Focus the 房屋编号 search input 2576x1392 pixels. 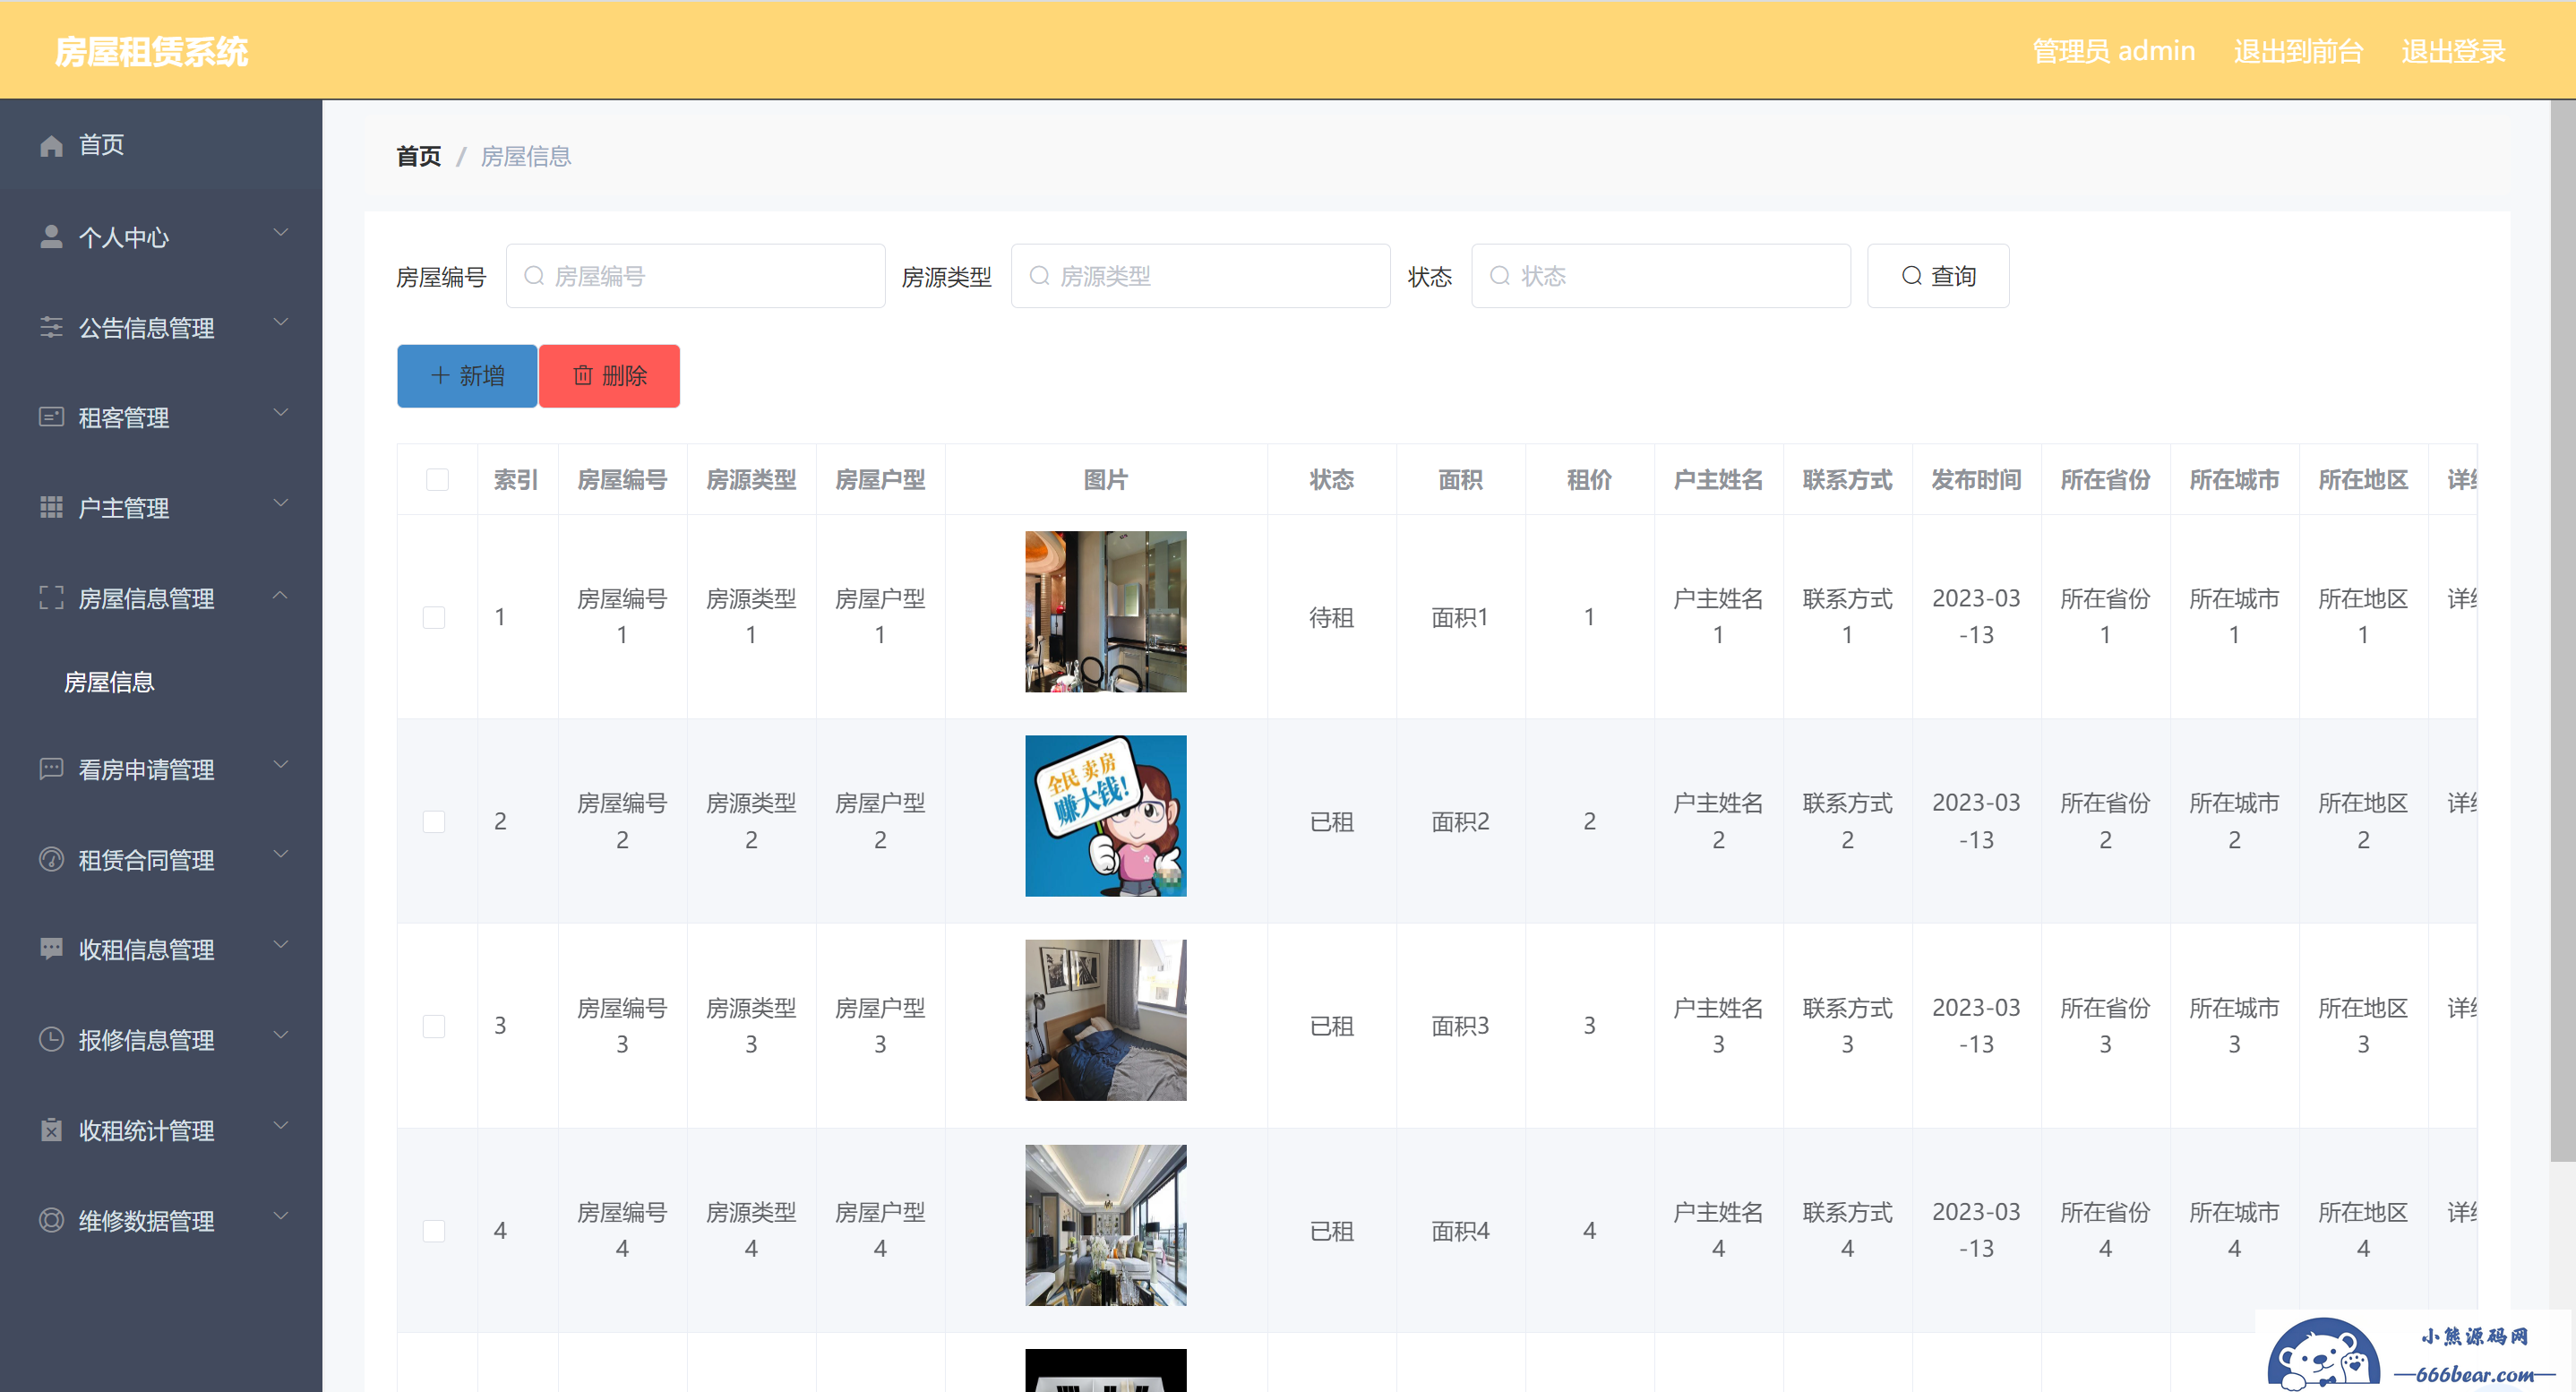point(695,276)
